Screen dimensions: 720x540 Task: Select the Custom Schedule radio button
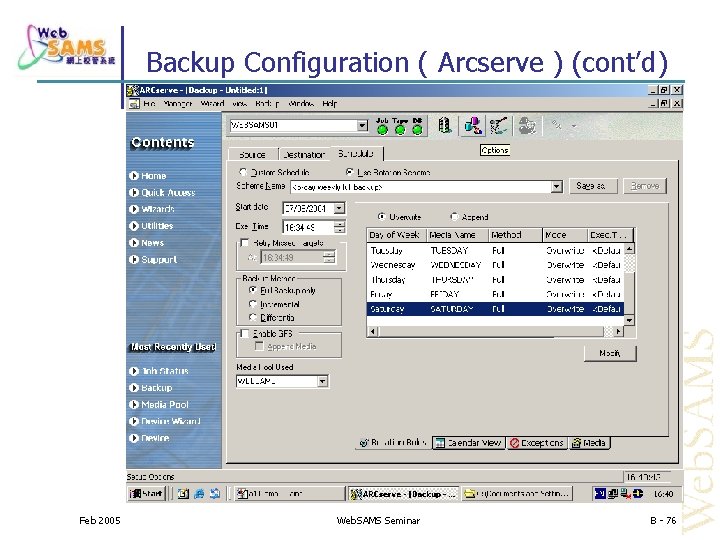(243, 172)
